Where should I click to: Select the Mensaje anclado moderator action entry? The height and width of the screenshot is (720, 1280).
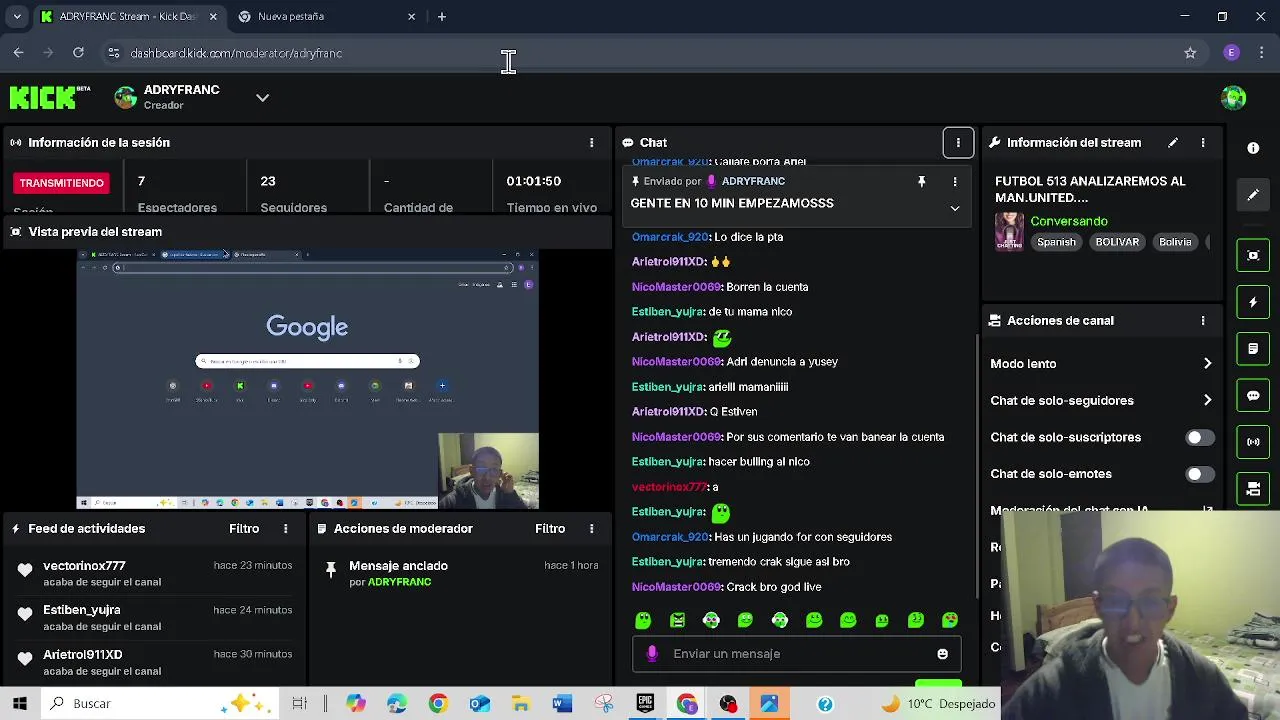(x=460, y=574)
